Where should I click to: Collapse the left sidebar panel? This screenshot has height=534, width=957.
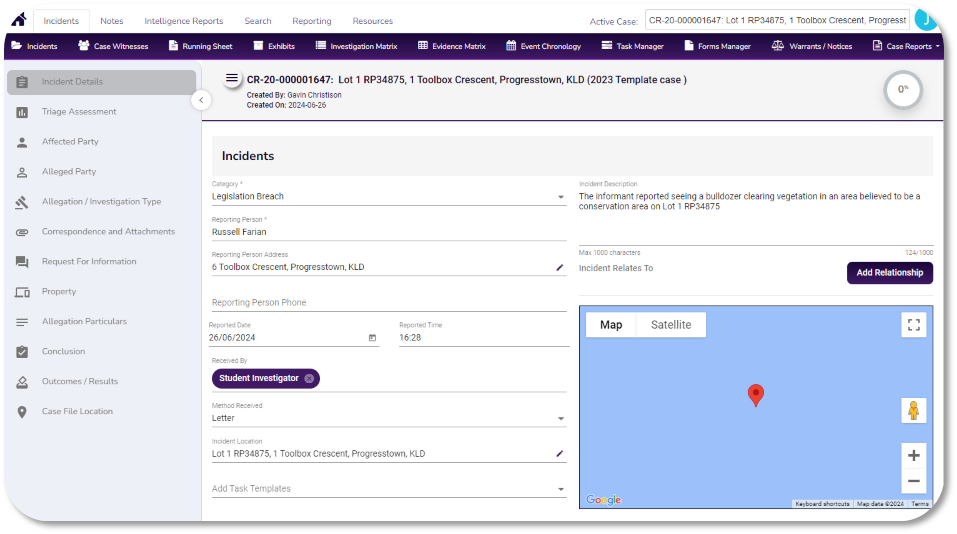pyautogui.click(x=201, y=100)
